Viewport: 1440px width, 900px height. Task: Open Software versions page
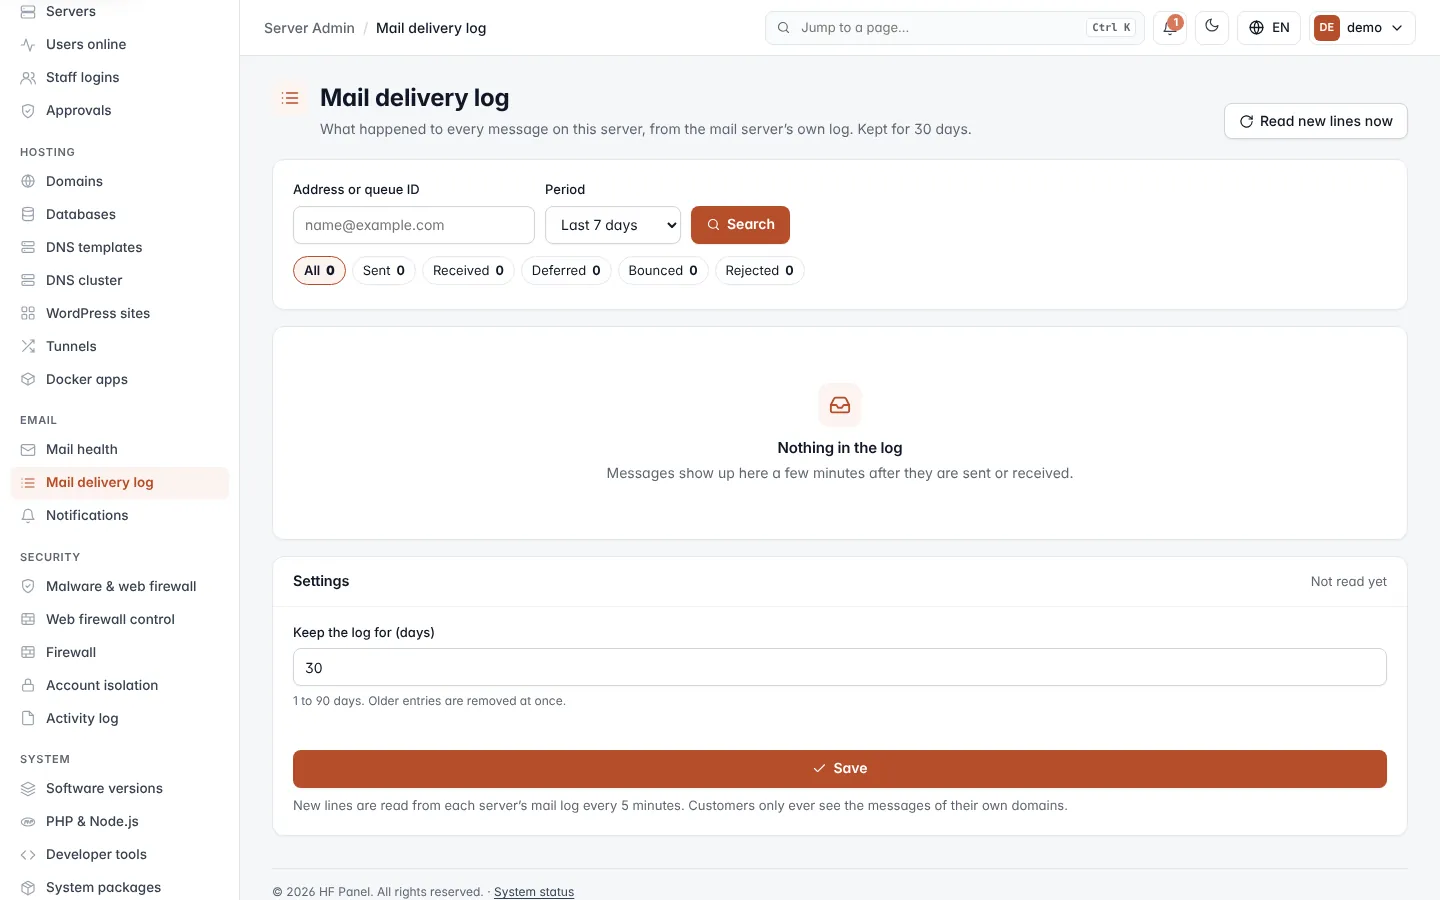click(120, 789)
